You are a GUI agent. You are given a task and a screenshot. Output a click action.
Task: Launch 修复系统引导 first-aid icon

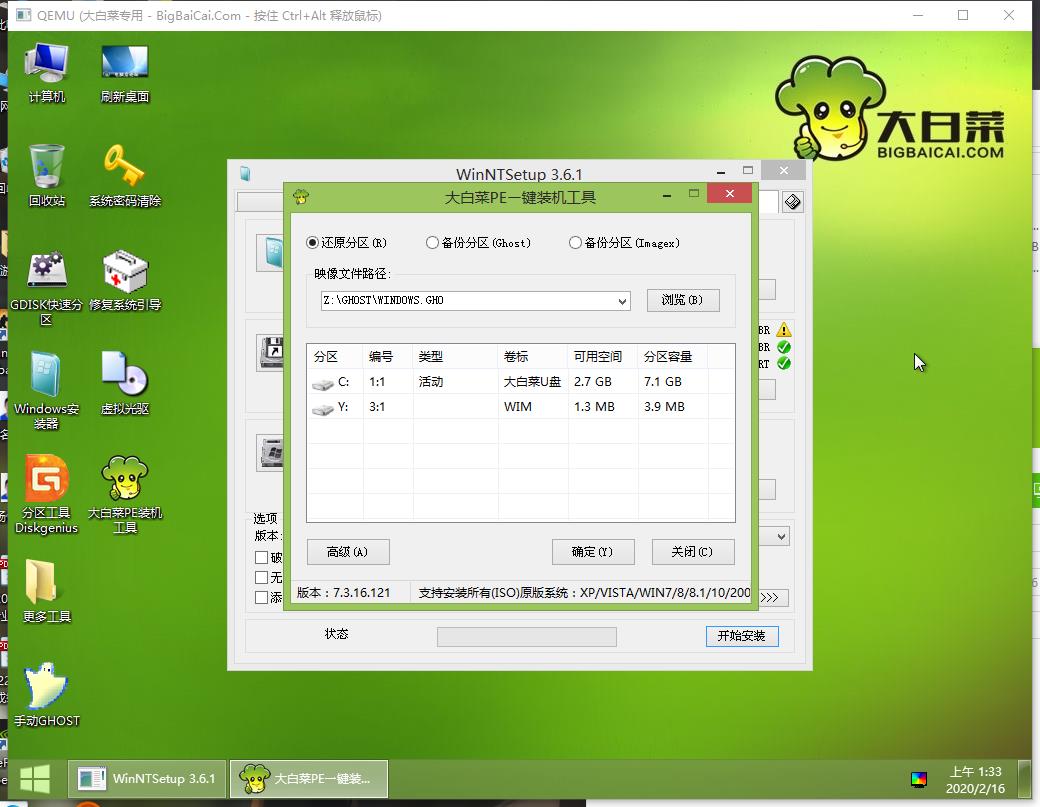coord(125,280)
